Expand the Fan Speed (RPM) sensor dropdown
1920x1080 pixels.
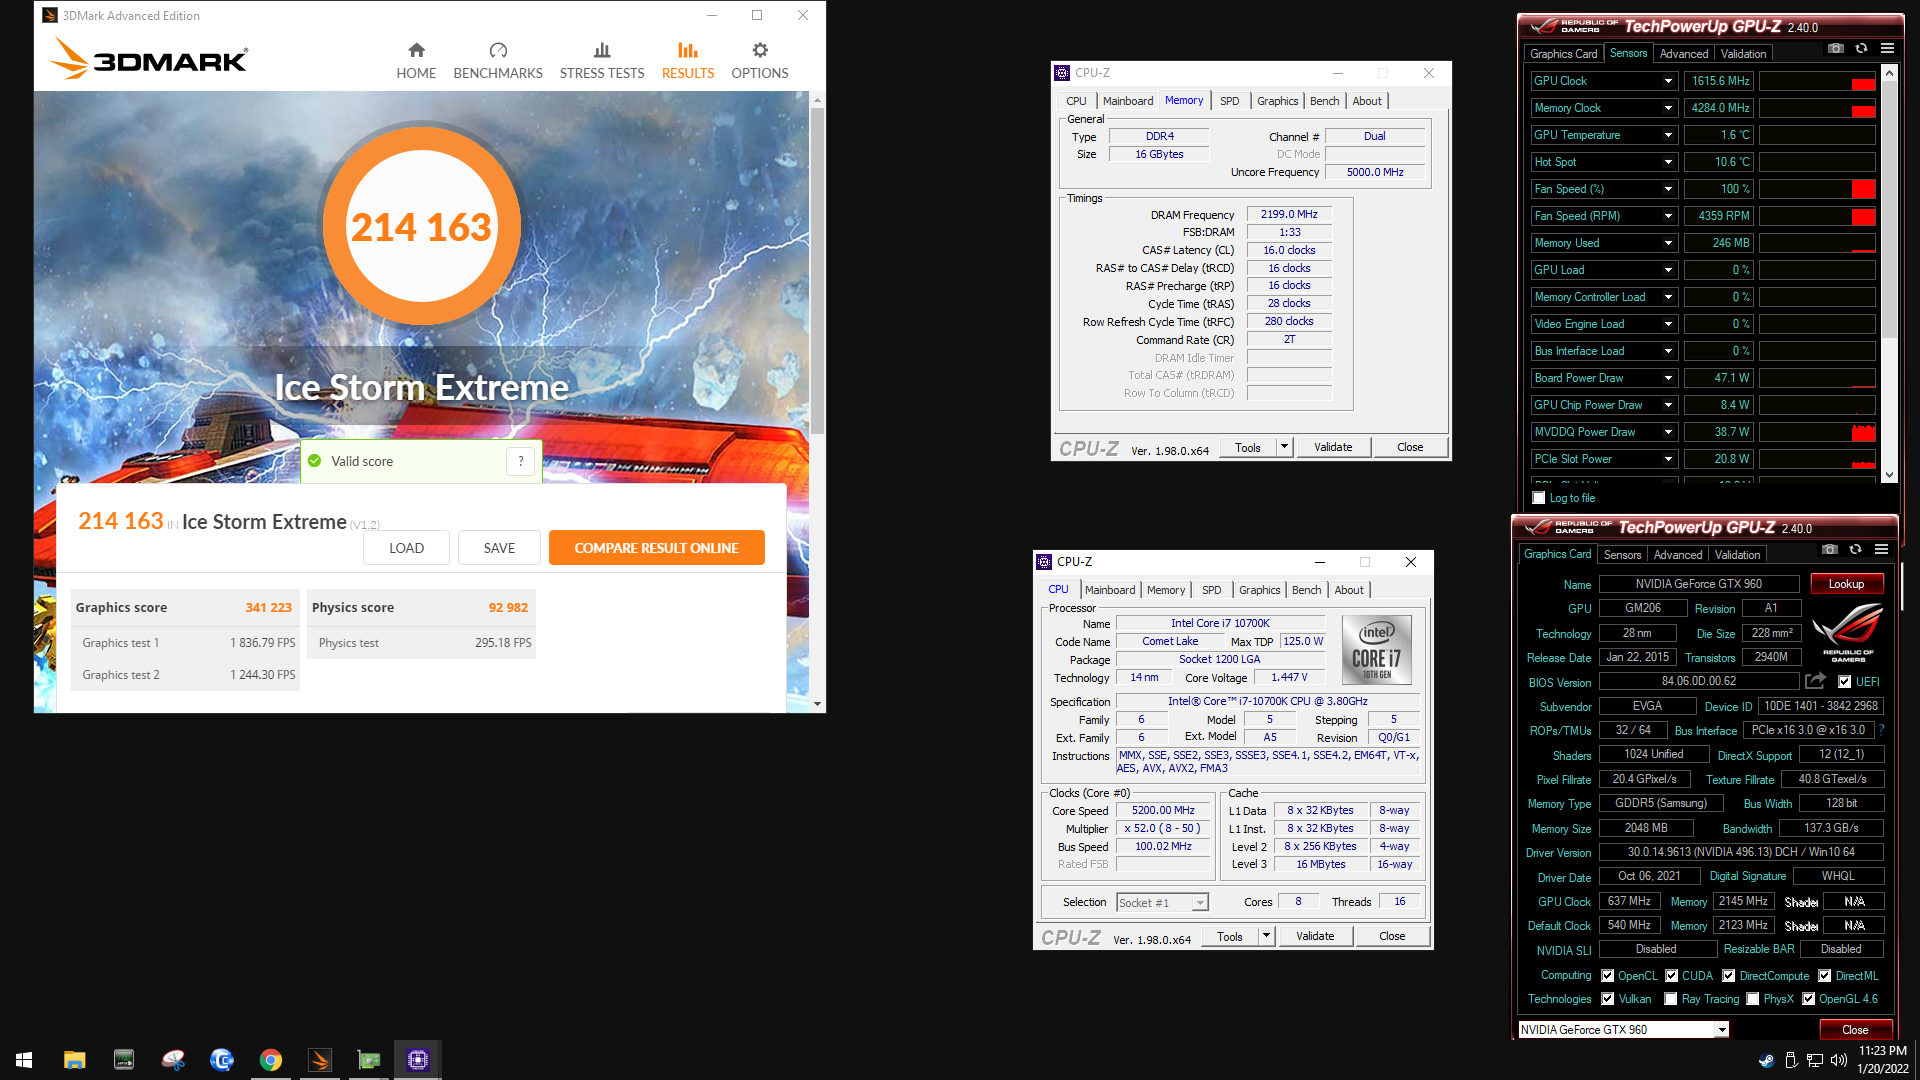[x=1668, y=216]
